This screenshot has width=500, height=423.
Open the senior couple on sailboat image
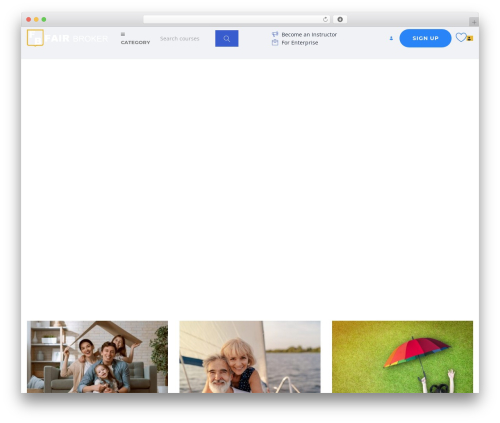pyautogui.click(x=250, y=357)
